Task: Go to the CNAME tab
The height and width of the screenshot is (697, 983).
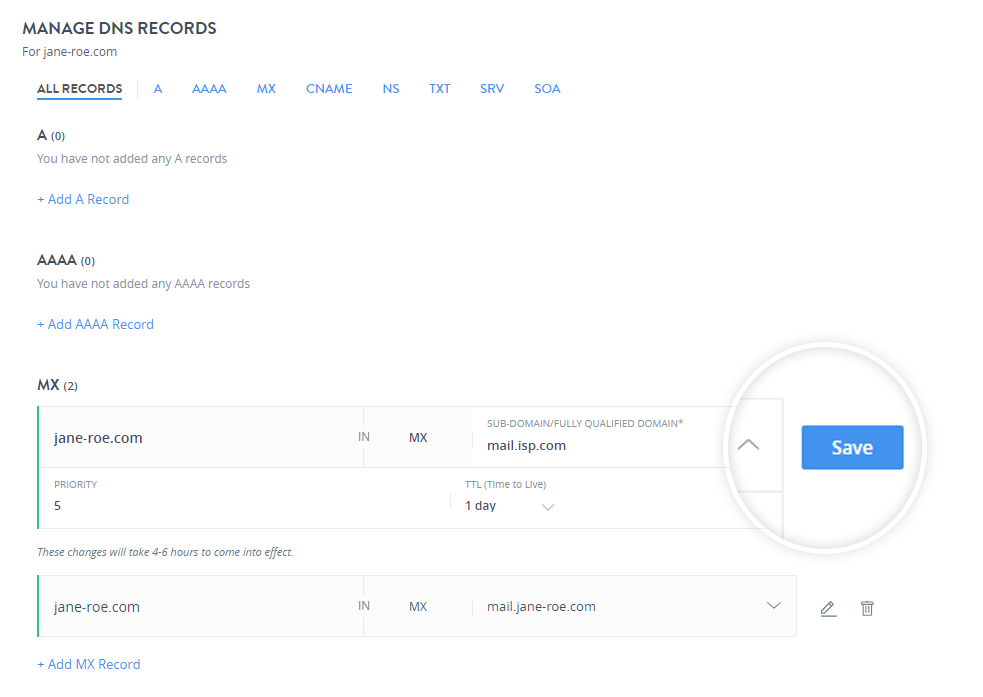Action: tap(329, 89)
